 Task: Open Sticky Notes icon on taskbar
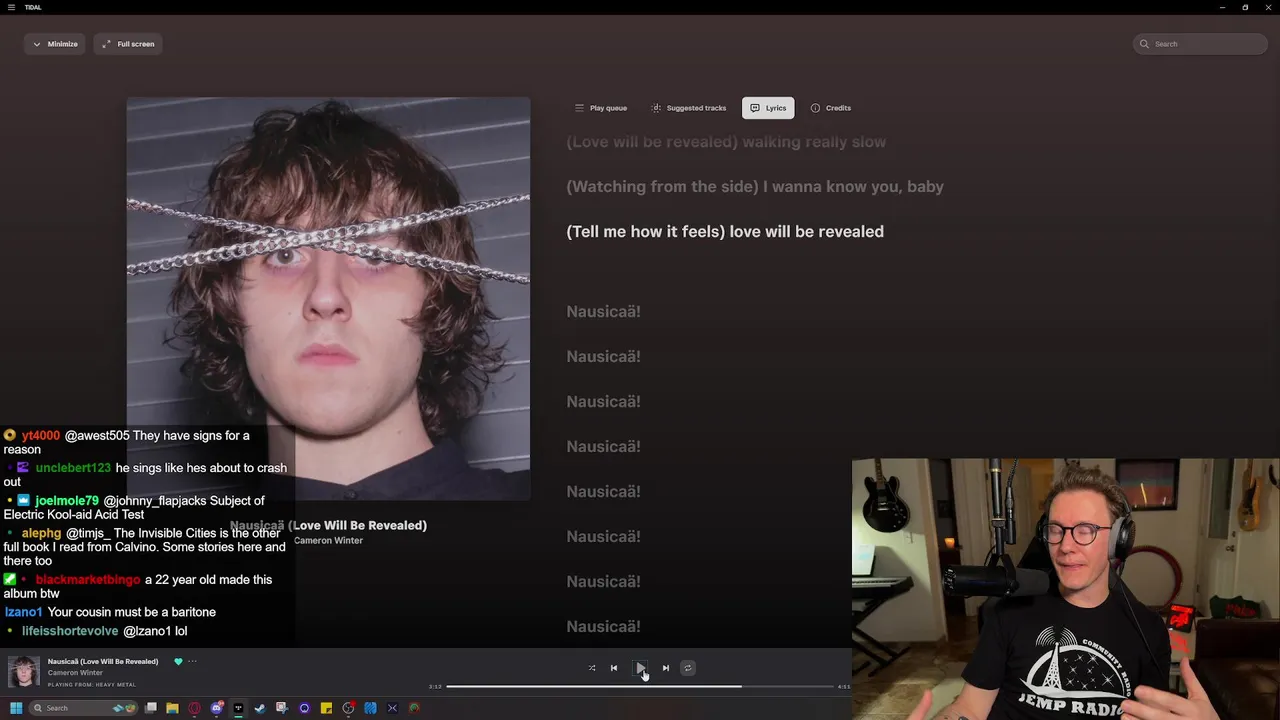(x=326, y=708)
